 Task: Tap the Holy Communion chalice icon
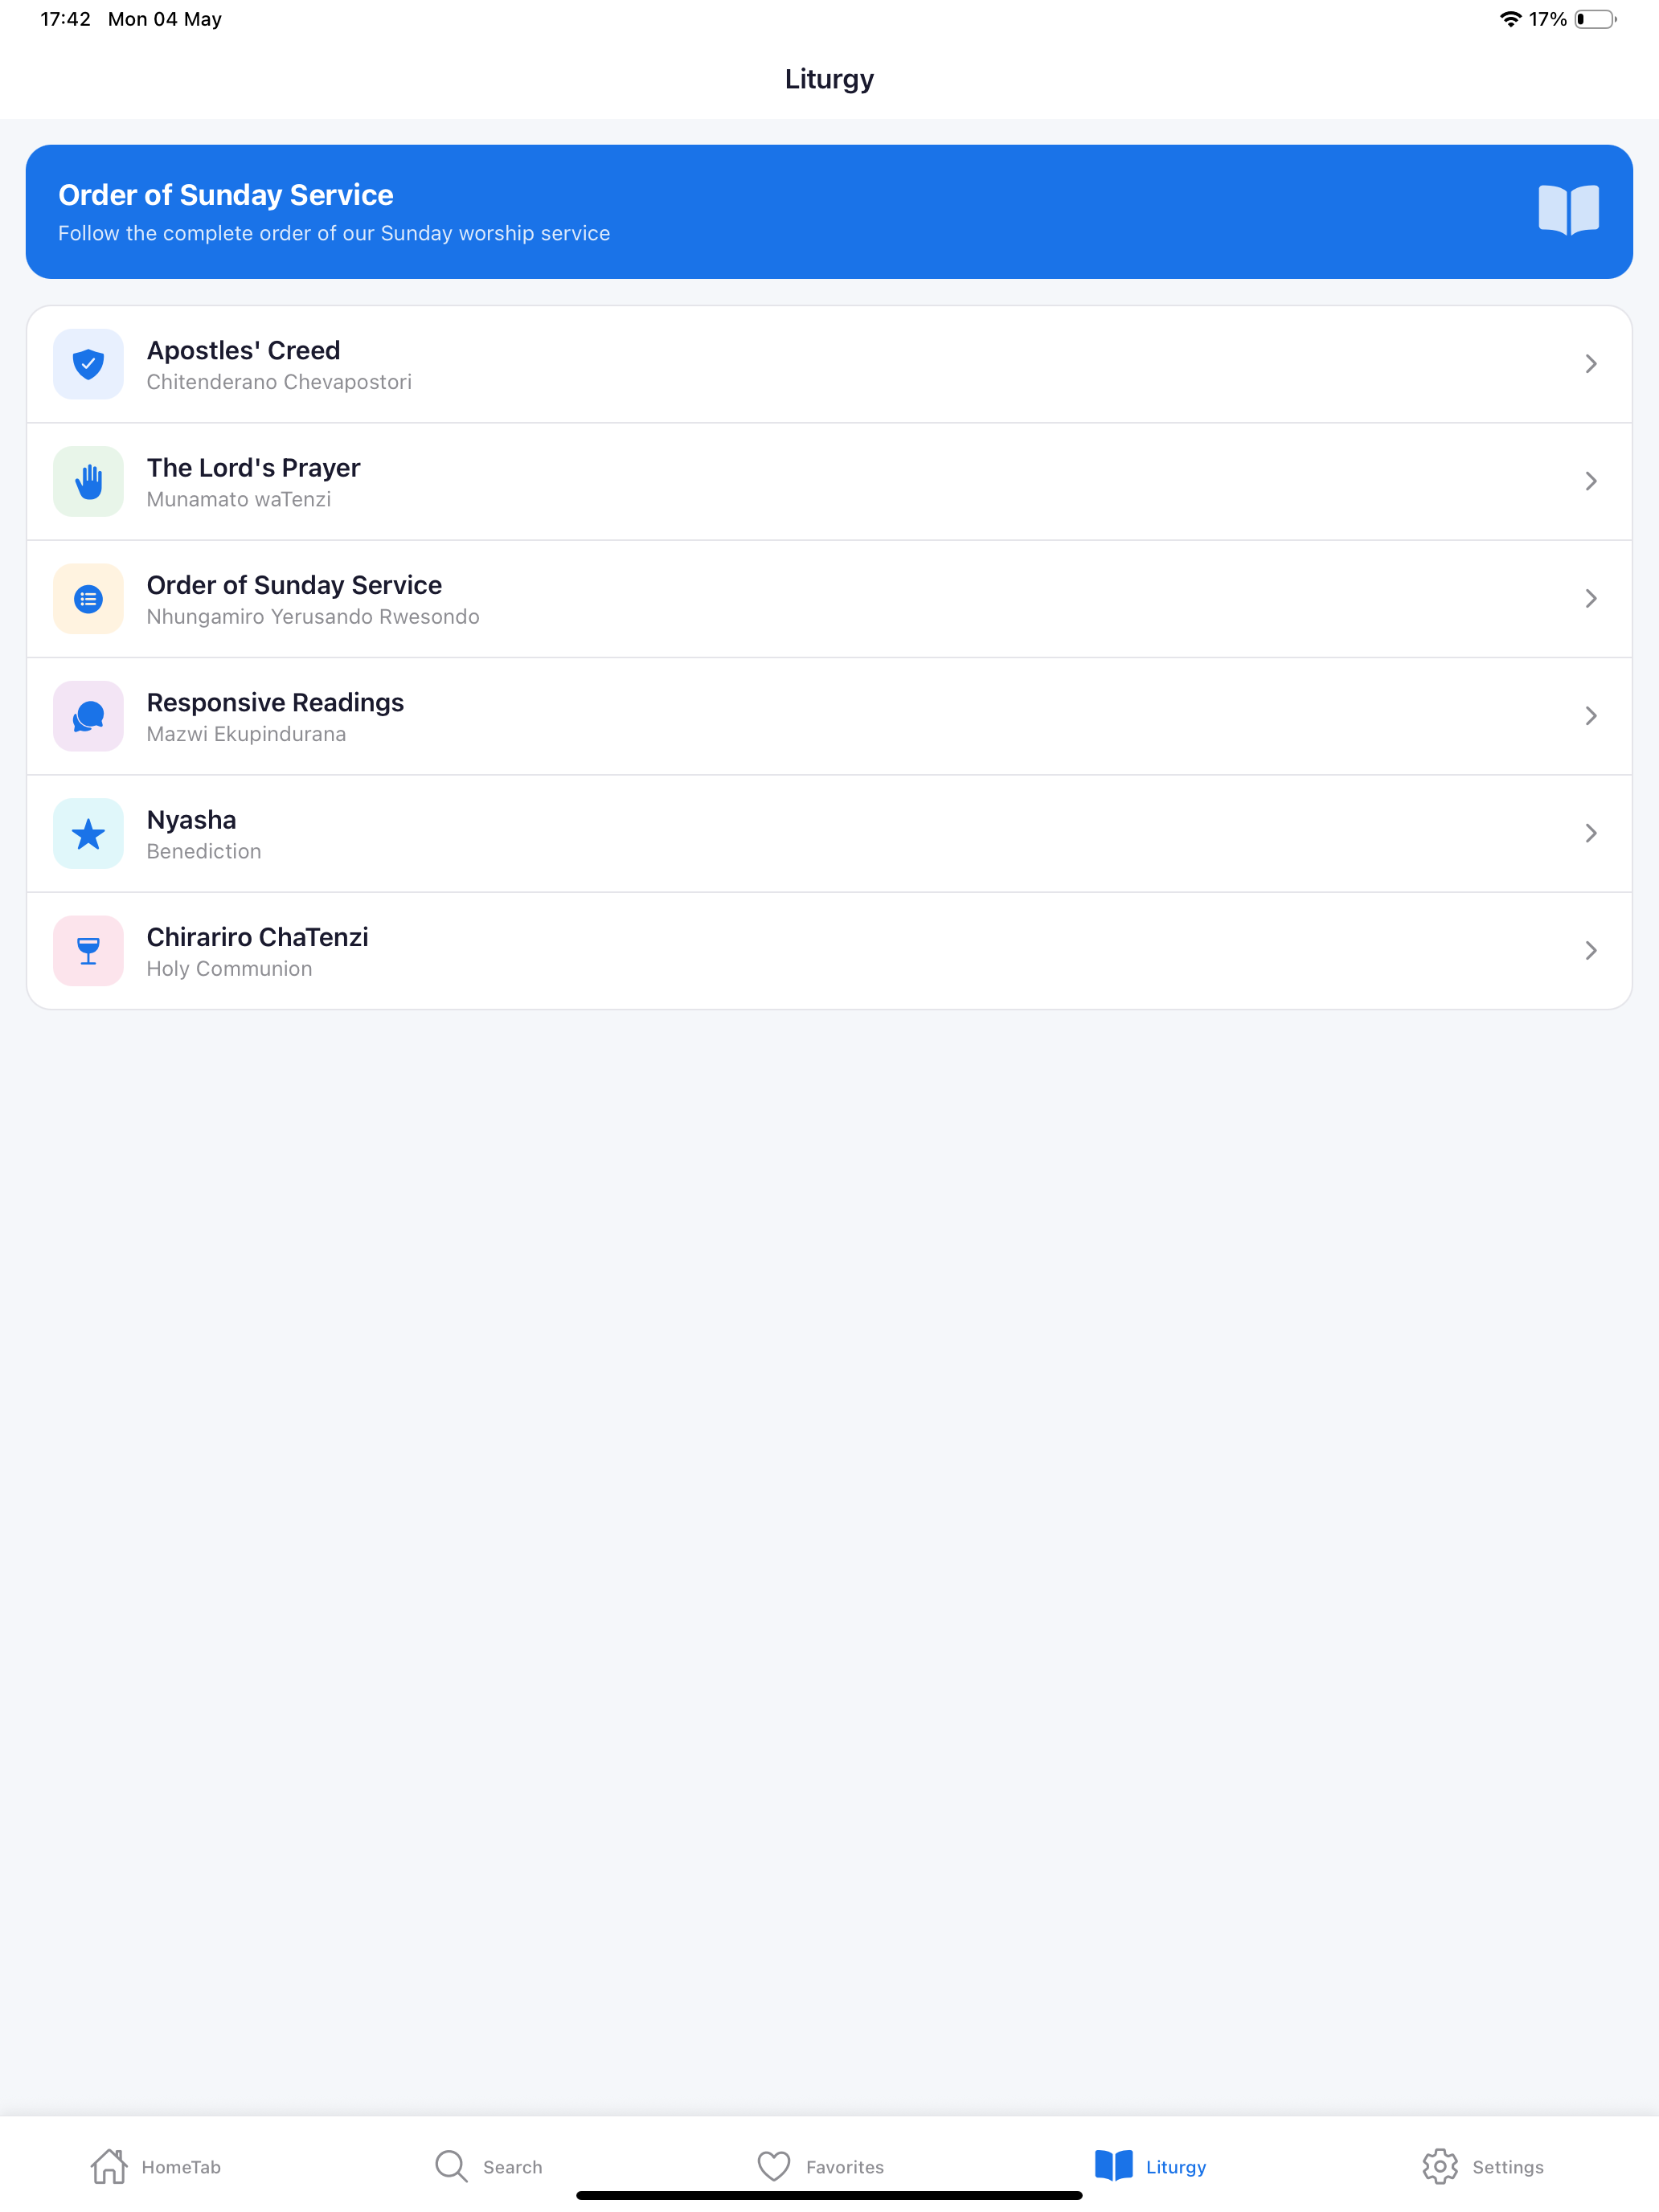coord(88,951)
